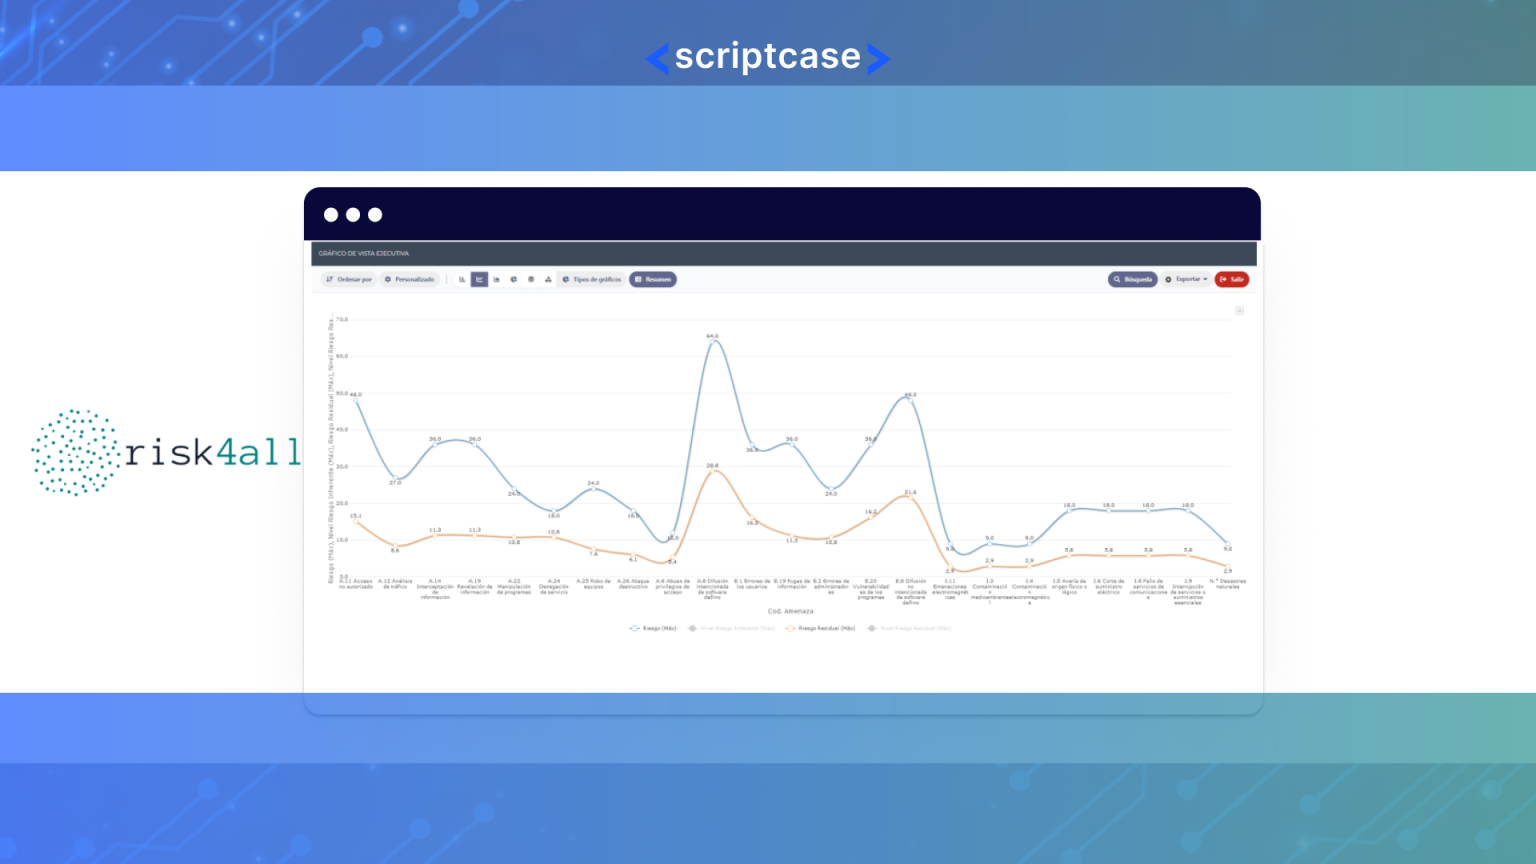Open Tipos de gráficos chart options
Image resolution: width=1536 pixels, height=864 pixels.
[x=592, y=280]
